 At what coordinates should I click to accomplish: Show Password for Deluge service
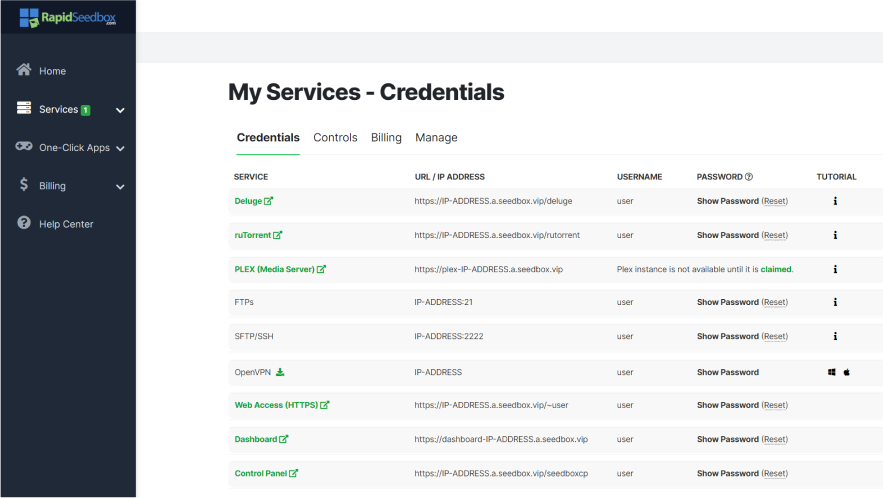tap(727, 201)
